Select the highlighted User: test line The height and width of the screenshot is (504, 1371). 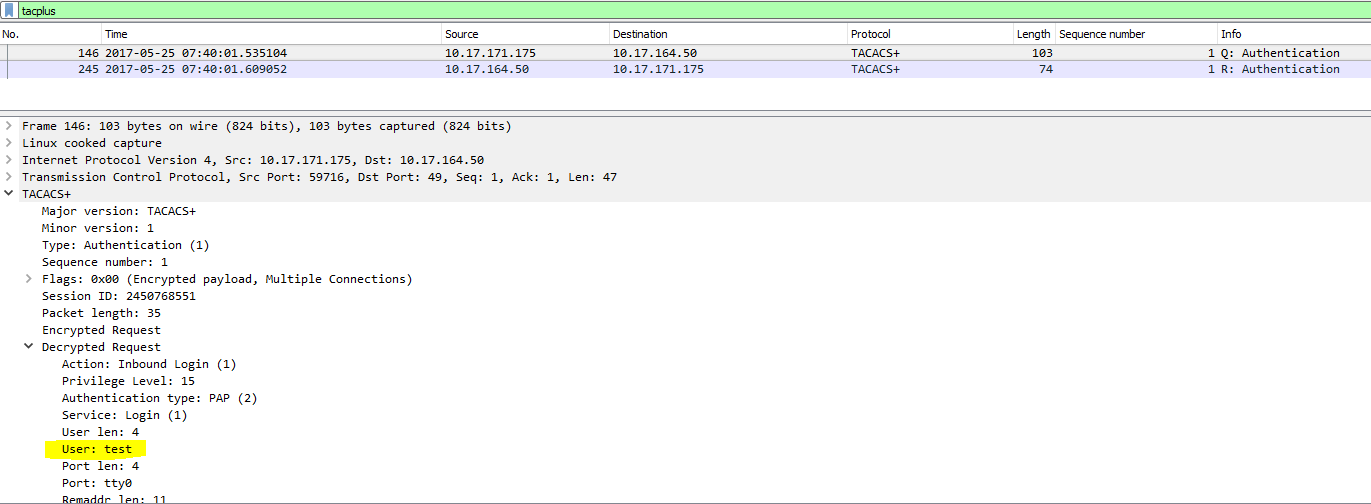tap(97, 449)
